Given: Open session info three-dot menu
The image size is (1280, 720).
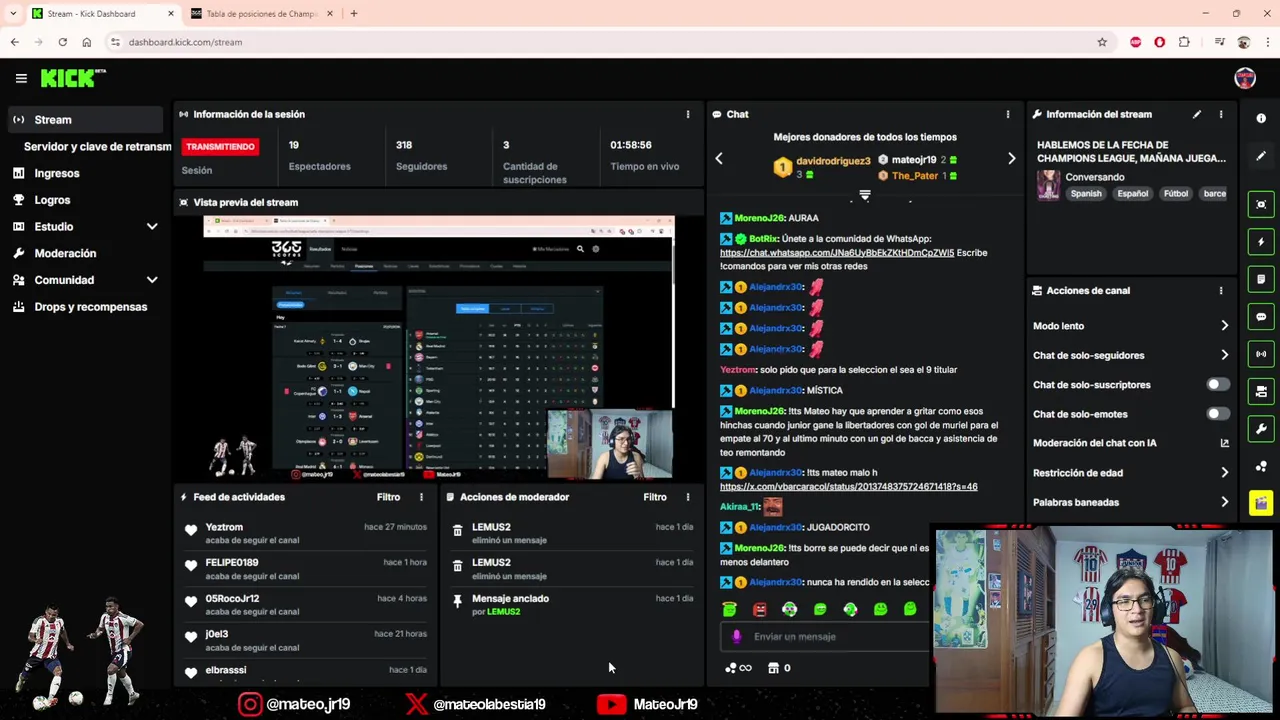Looking at the screenshot, I should coord(687,114).
